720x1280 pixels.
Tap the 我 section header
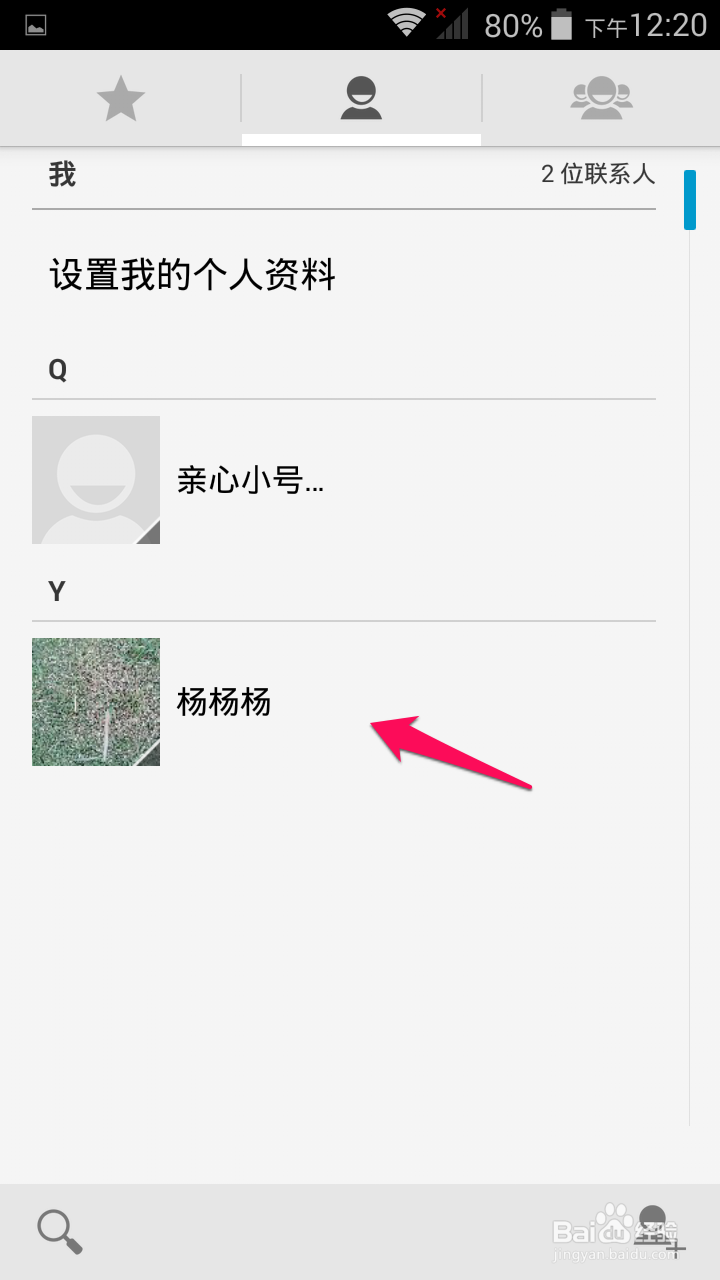[x=62, y=174]
